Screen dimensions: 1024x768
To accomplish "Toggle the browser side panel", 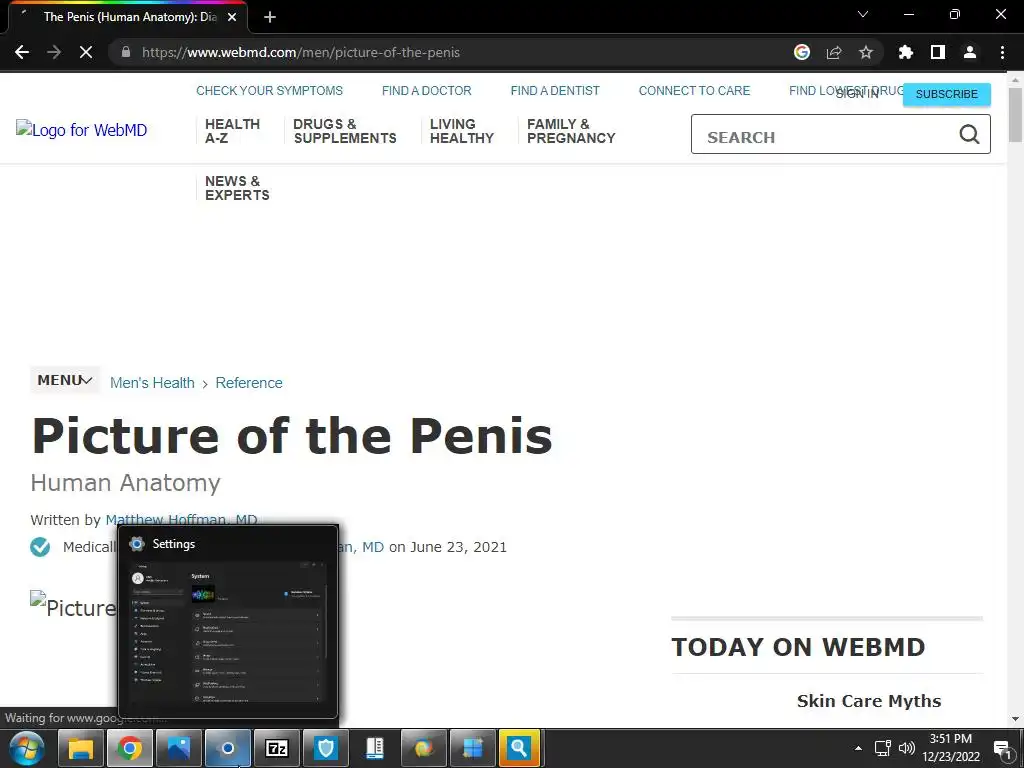I will coord(938,52).
